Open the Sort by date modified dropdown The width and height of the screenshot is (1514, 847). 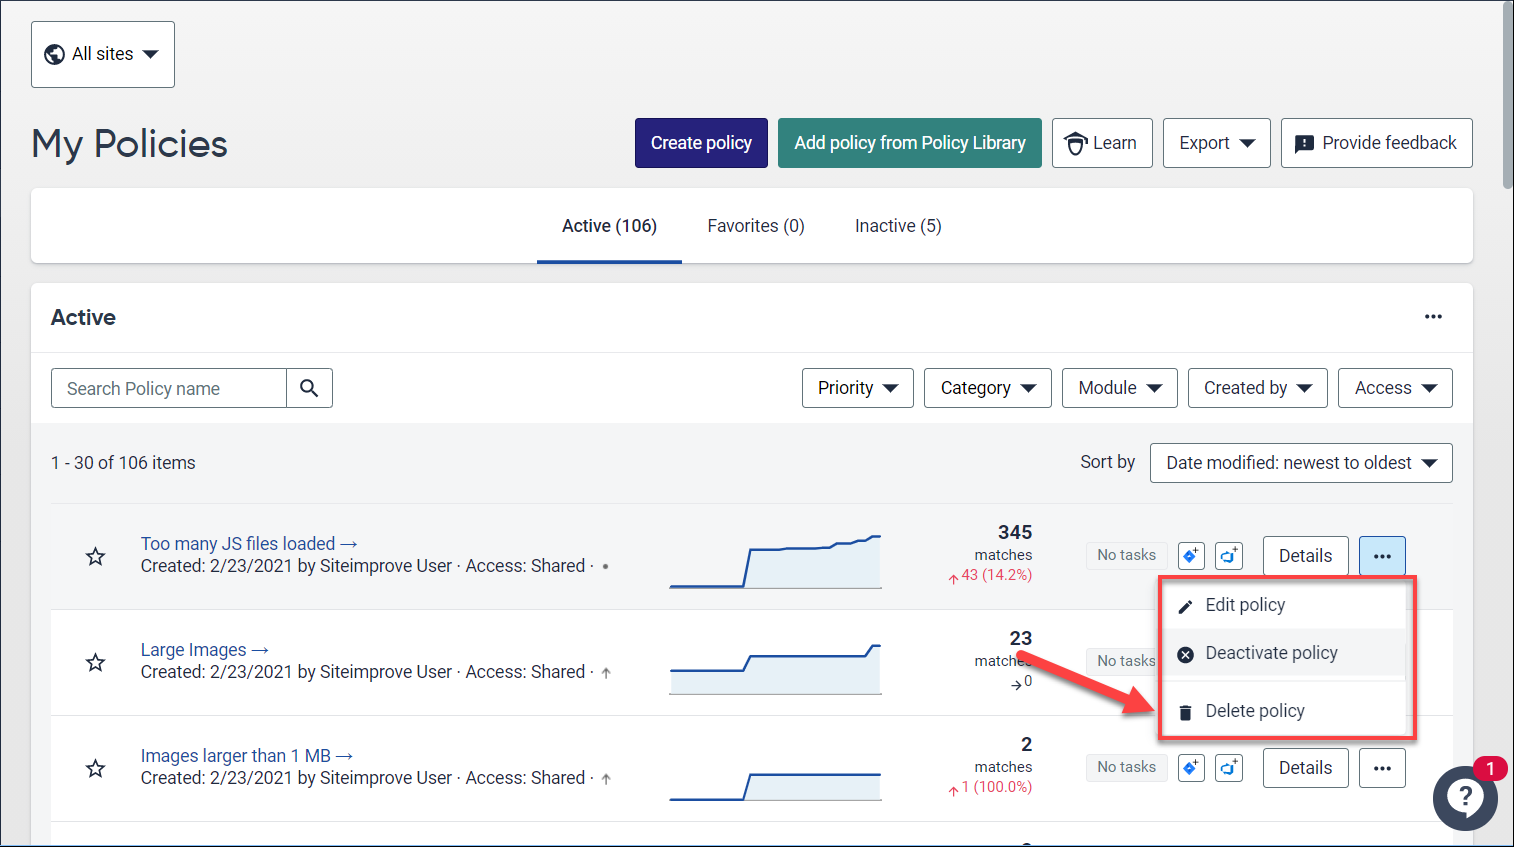coord(1300,463)
